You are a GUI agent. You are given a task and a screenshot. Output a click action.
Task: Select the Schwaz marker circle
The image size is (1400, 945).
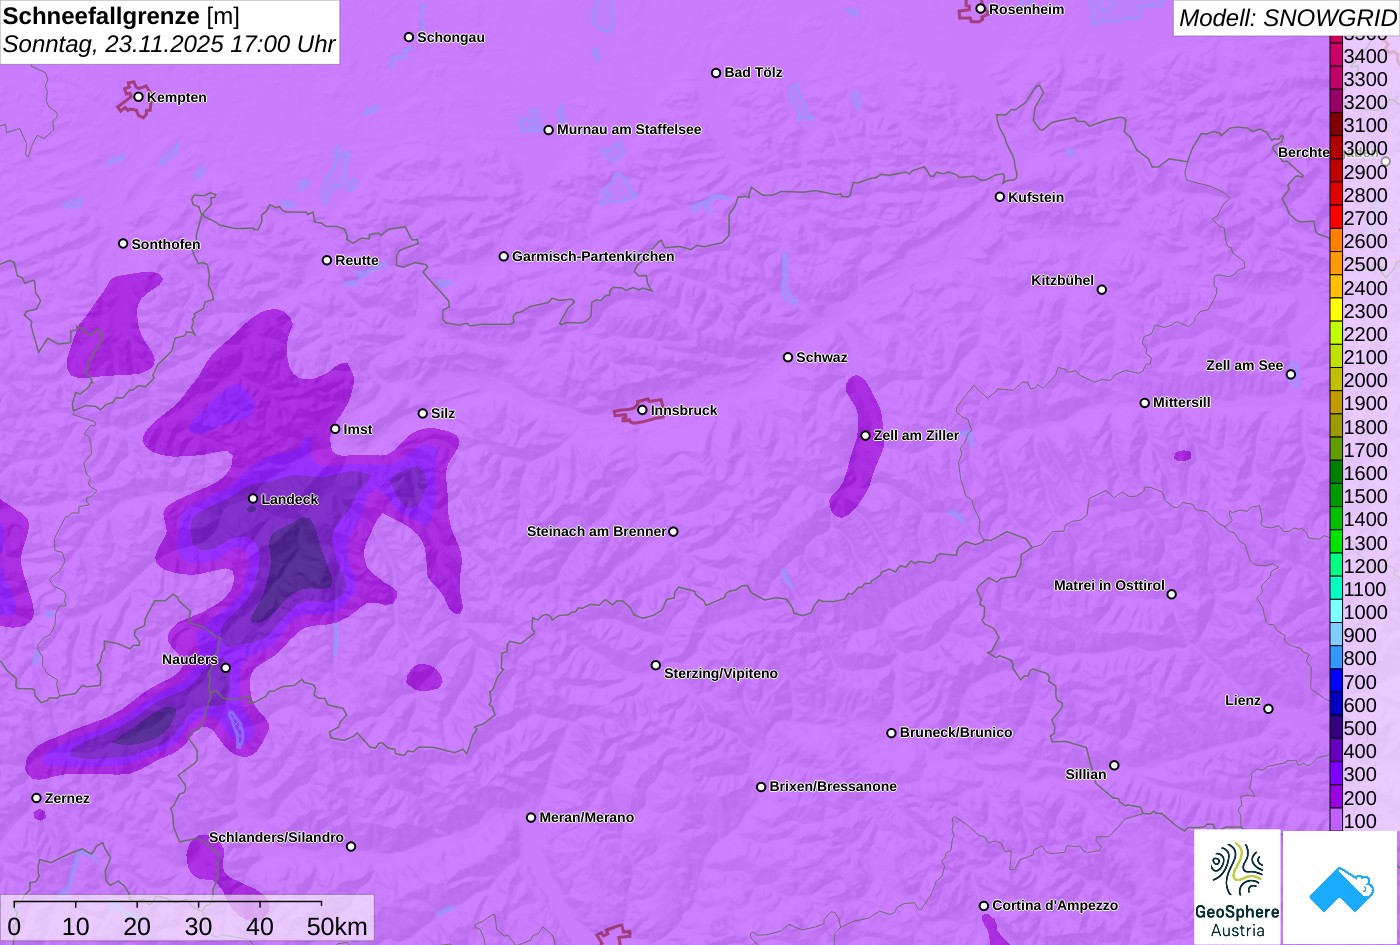(788, 357)
